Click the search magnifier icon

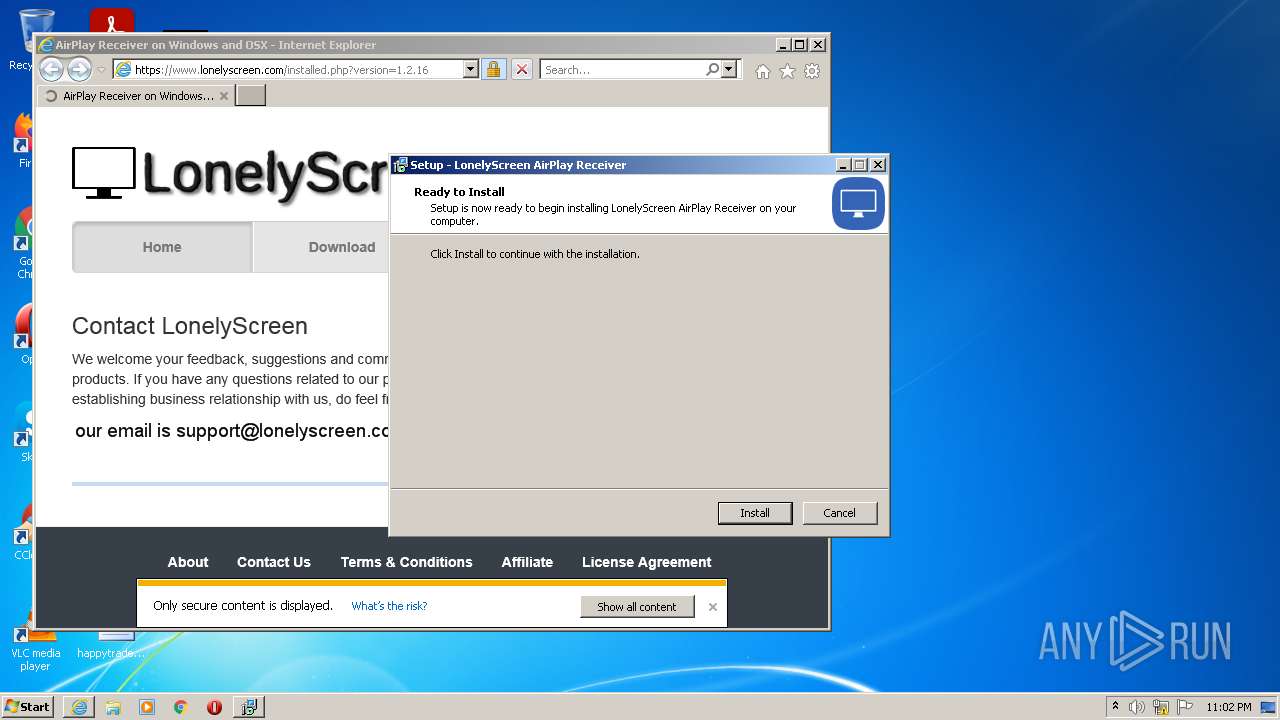pyautogui.click(x=712, y=69)
